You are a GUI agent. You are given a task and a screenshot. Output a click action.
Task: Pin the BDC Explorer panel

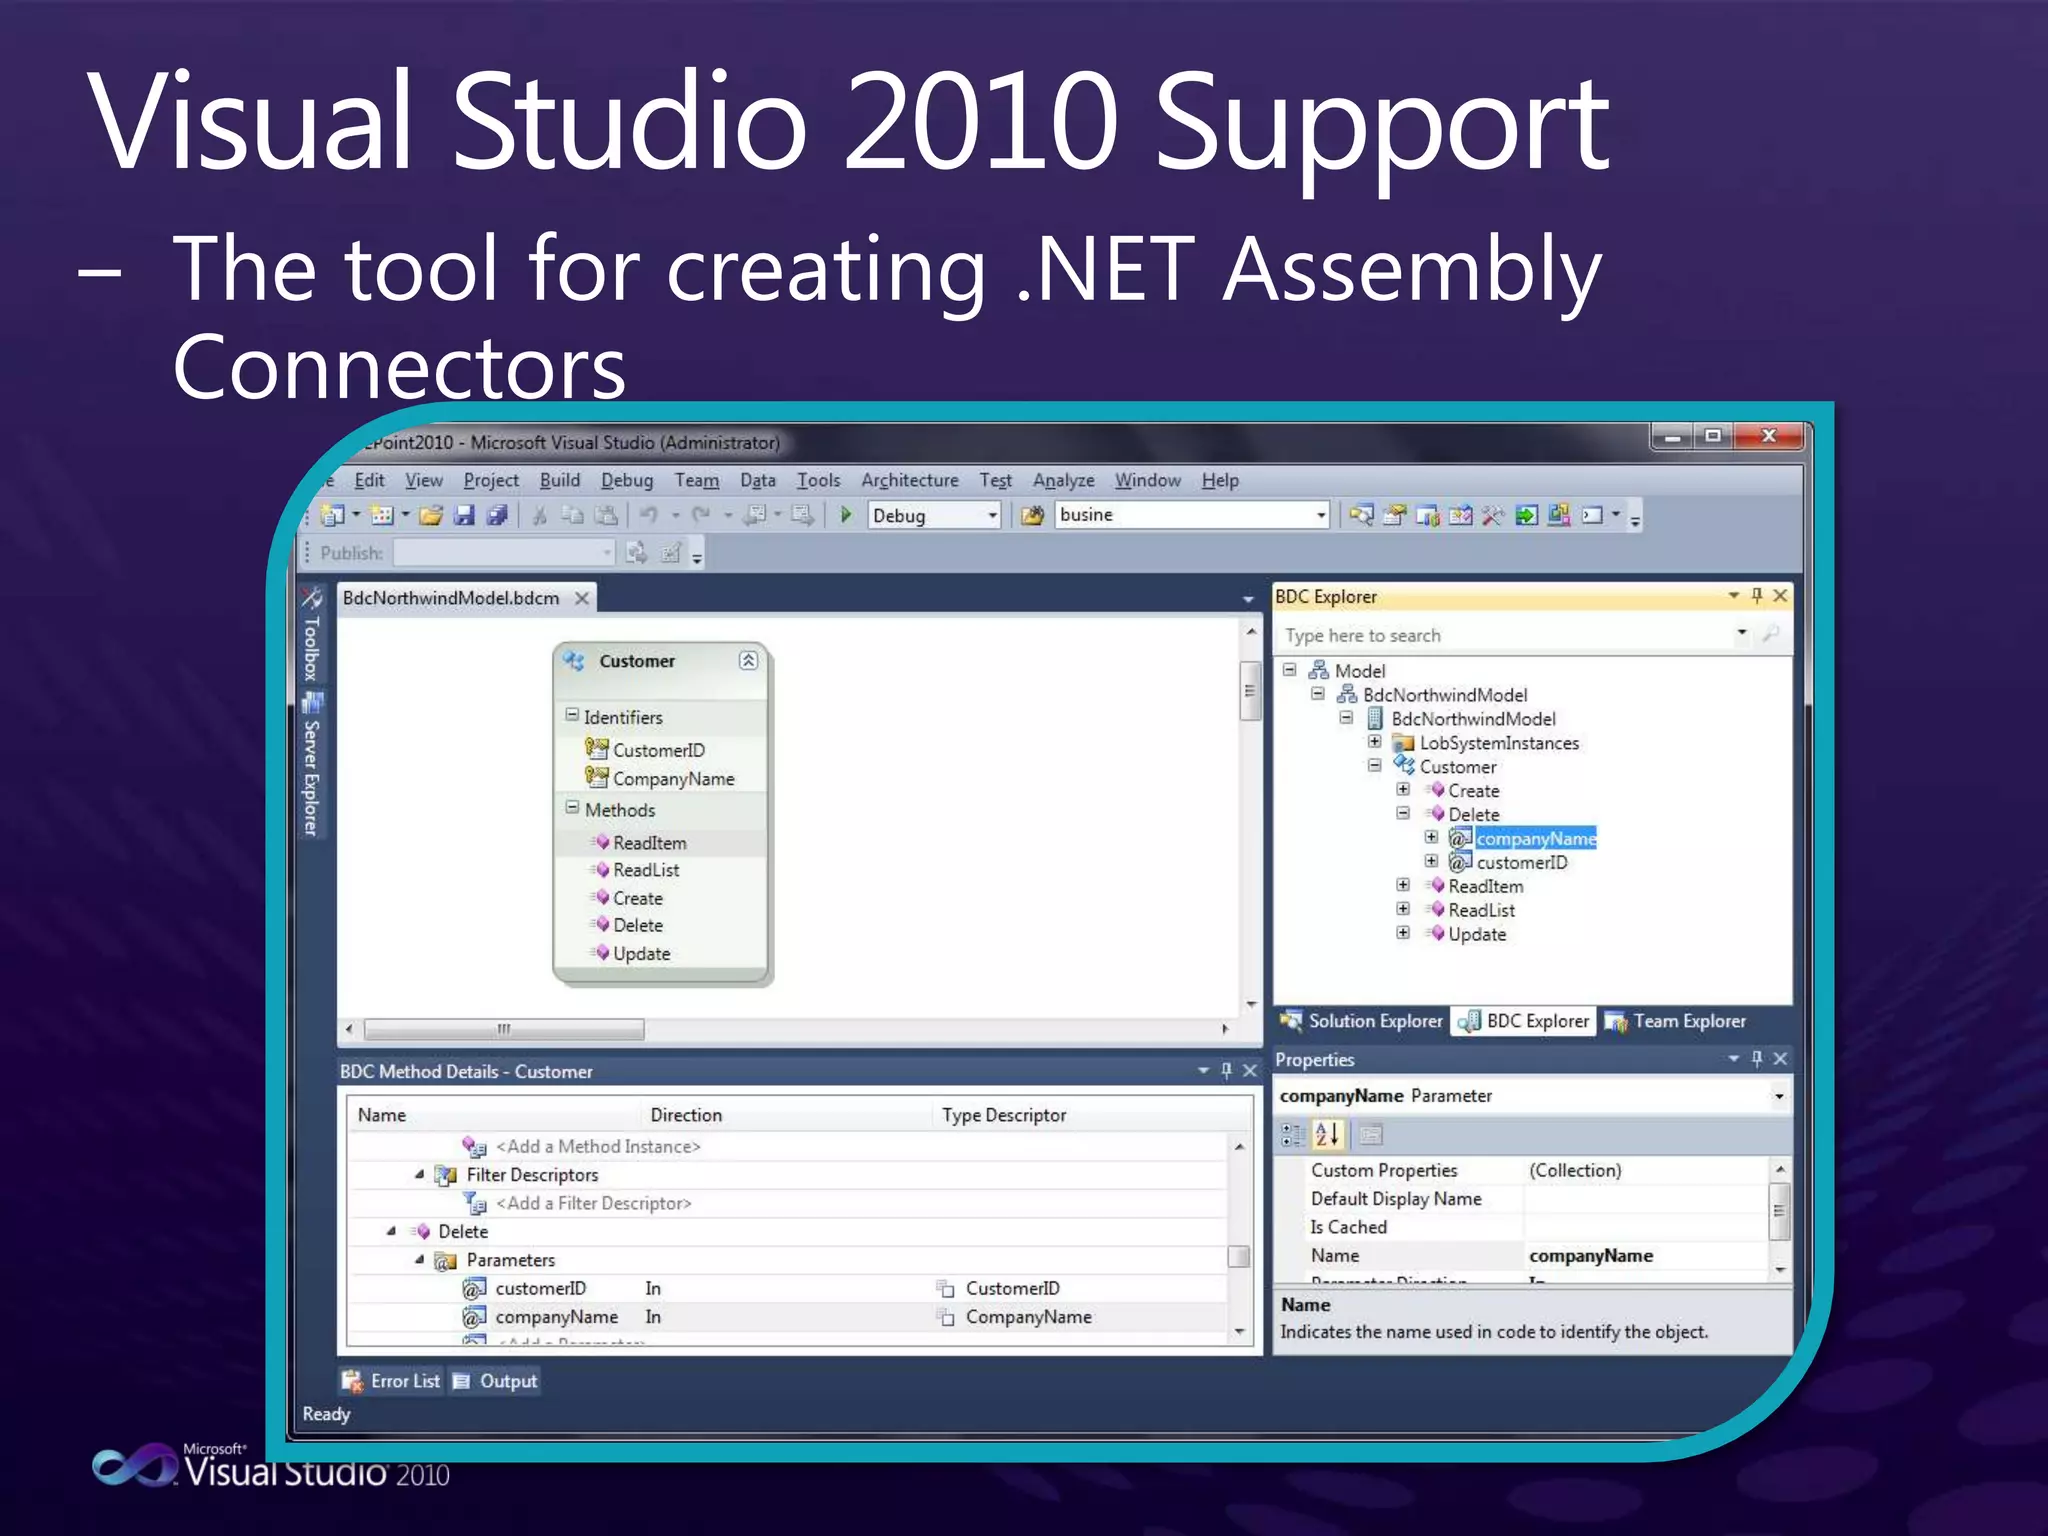pos(1757,596)
